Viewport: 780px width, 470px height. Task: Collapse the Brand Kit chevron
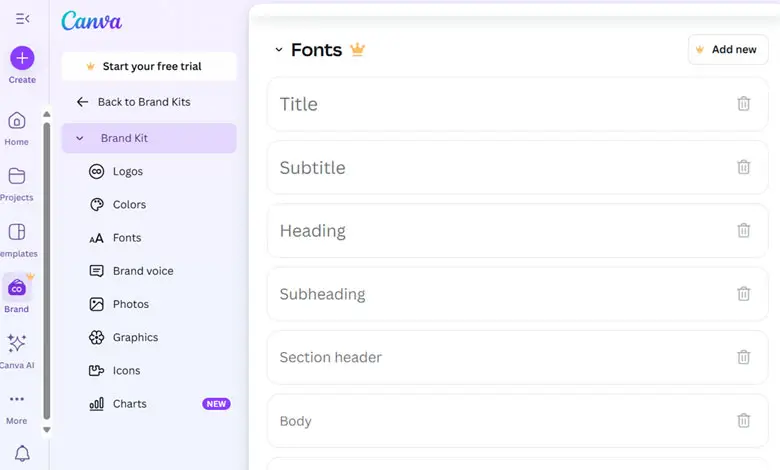click(80, 138)
